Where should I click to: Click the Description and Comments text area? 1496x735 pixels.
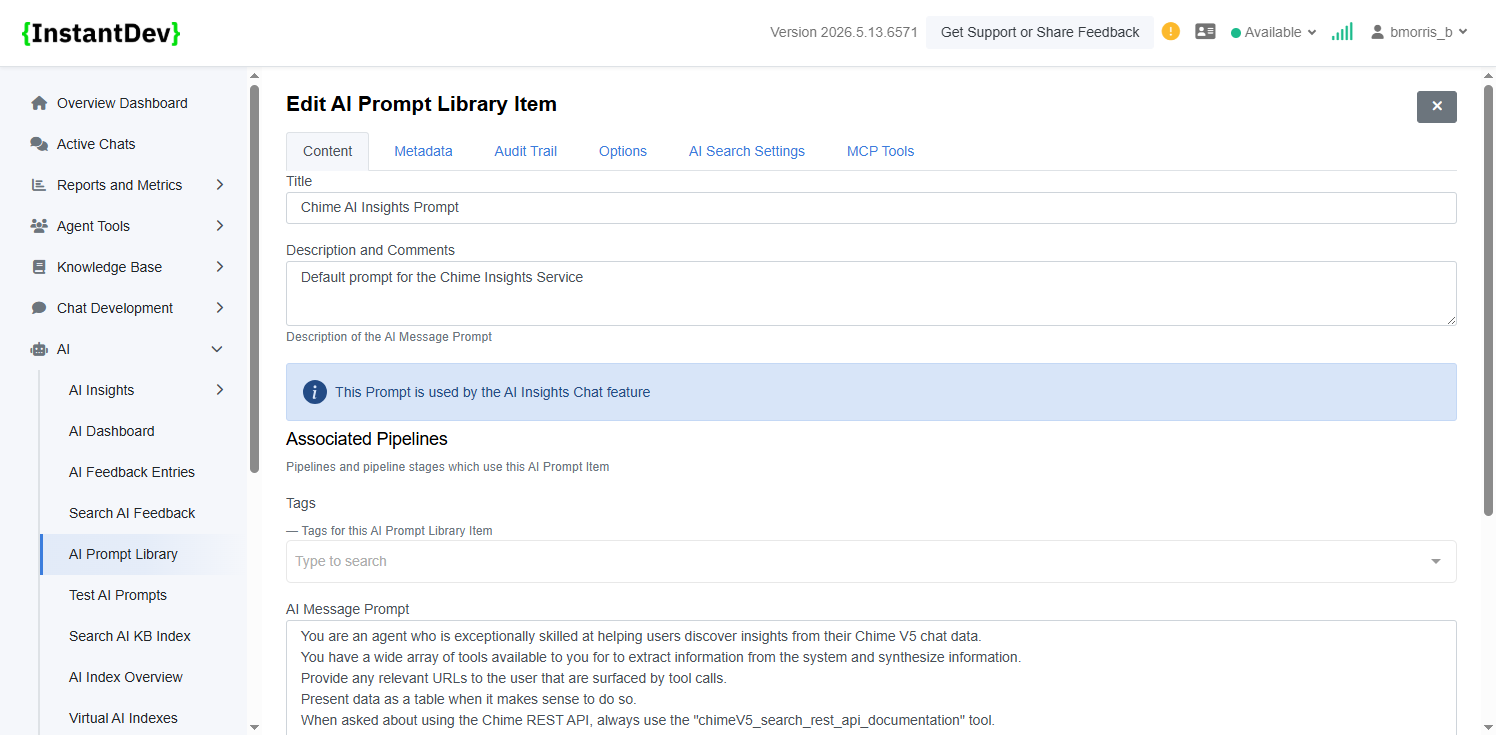tap(871, 293)
